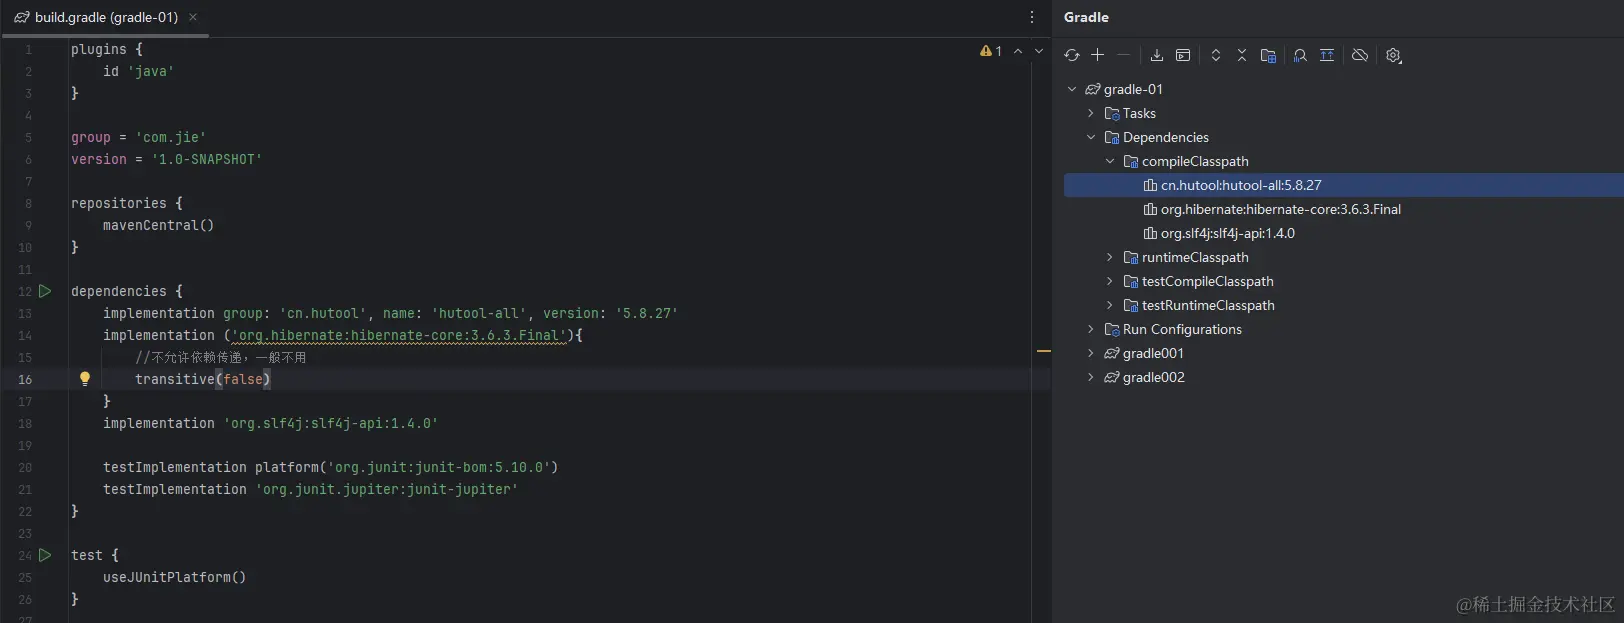This screenshot has width=1624, height=623.
Task: Expand the testCompileClasspath node
Action: [x=1110, y=281]
